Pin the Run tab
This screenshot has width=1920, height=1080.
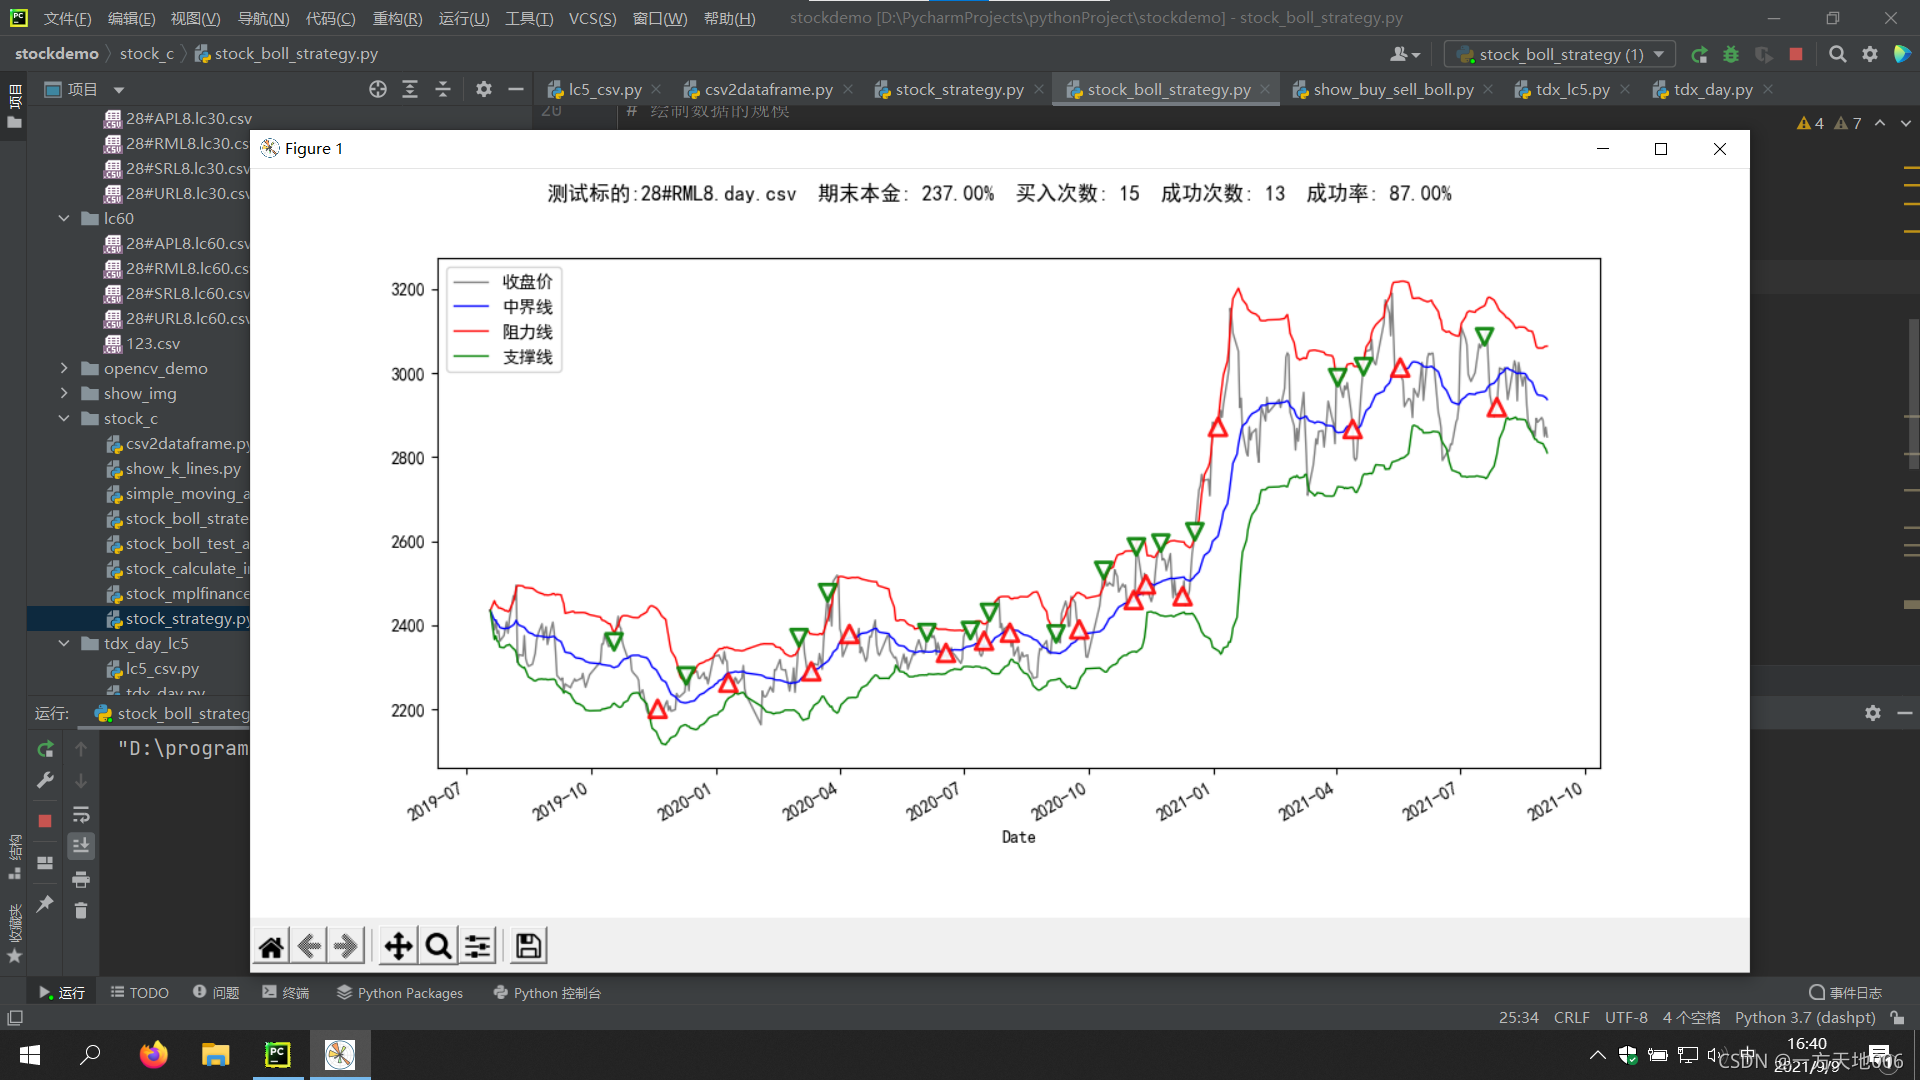point(45,903)
